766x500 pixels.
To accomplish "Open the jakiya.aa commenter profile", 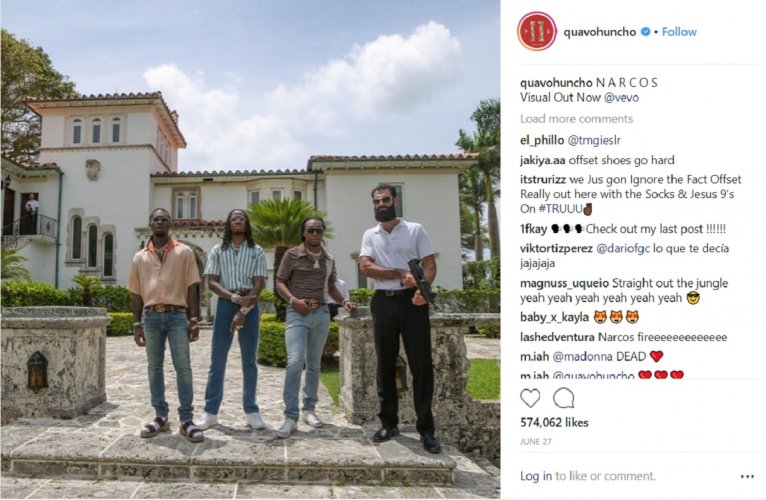I will [x=543, y=160].
